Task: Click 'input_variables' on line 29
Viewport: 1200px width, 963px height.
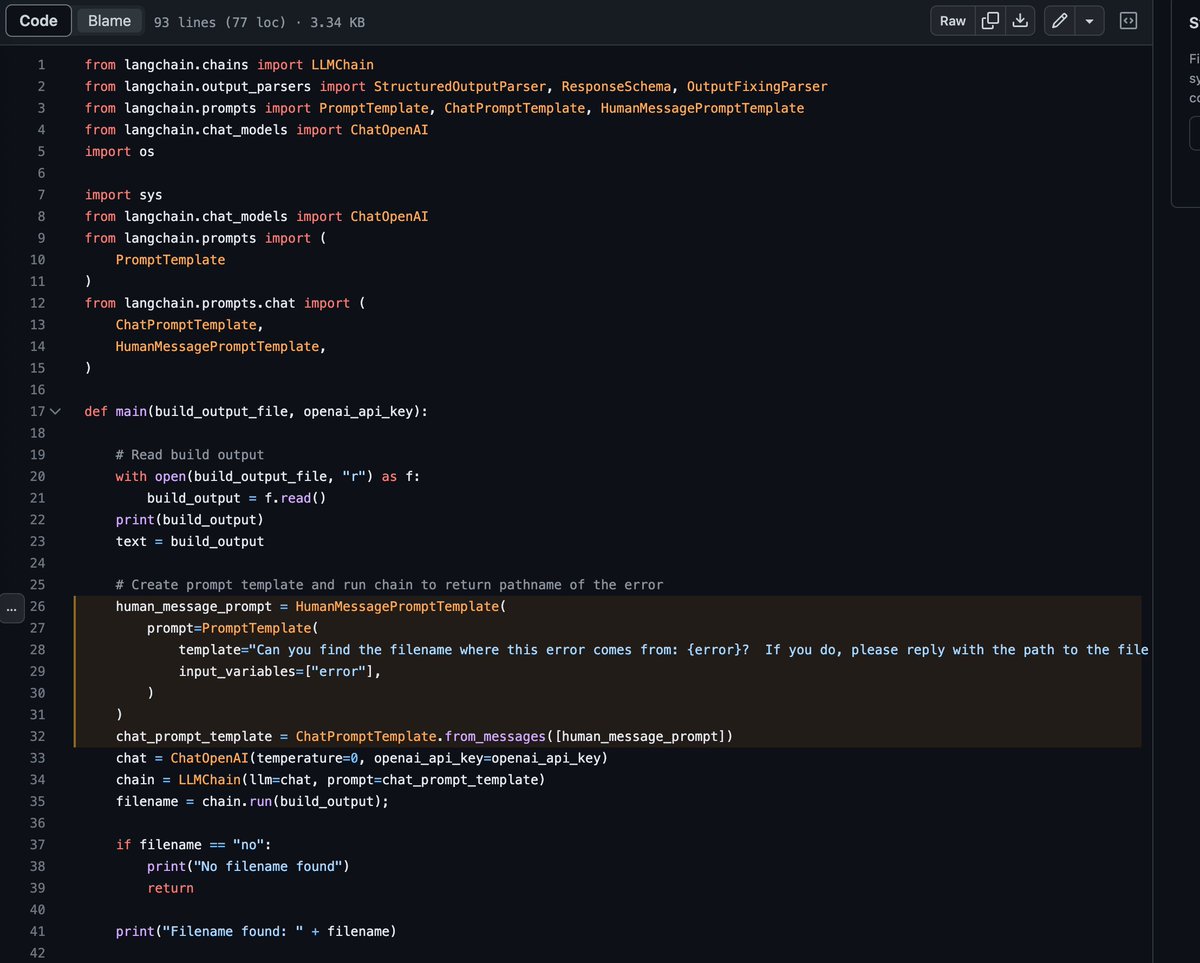Action: [237, 671]
